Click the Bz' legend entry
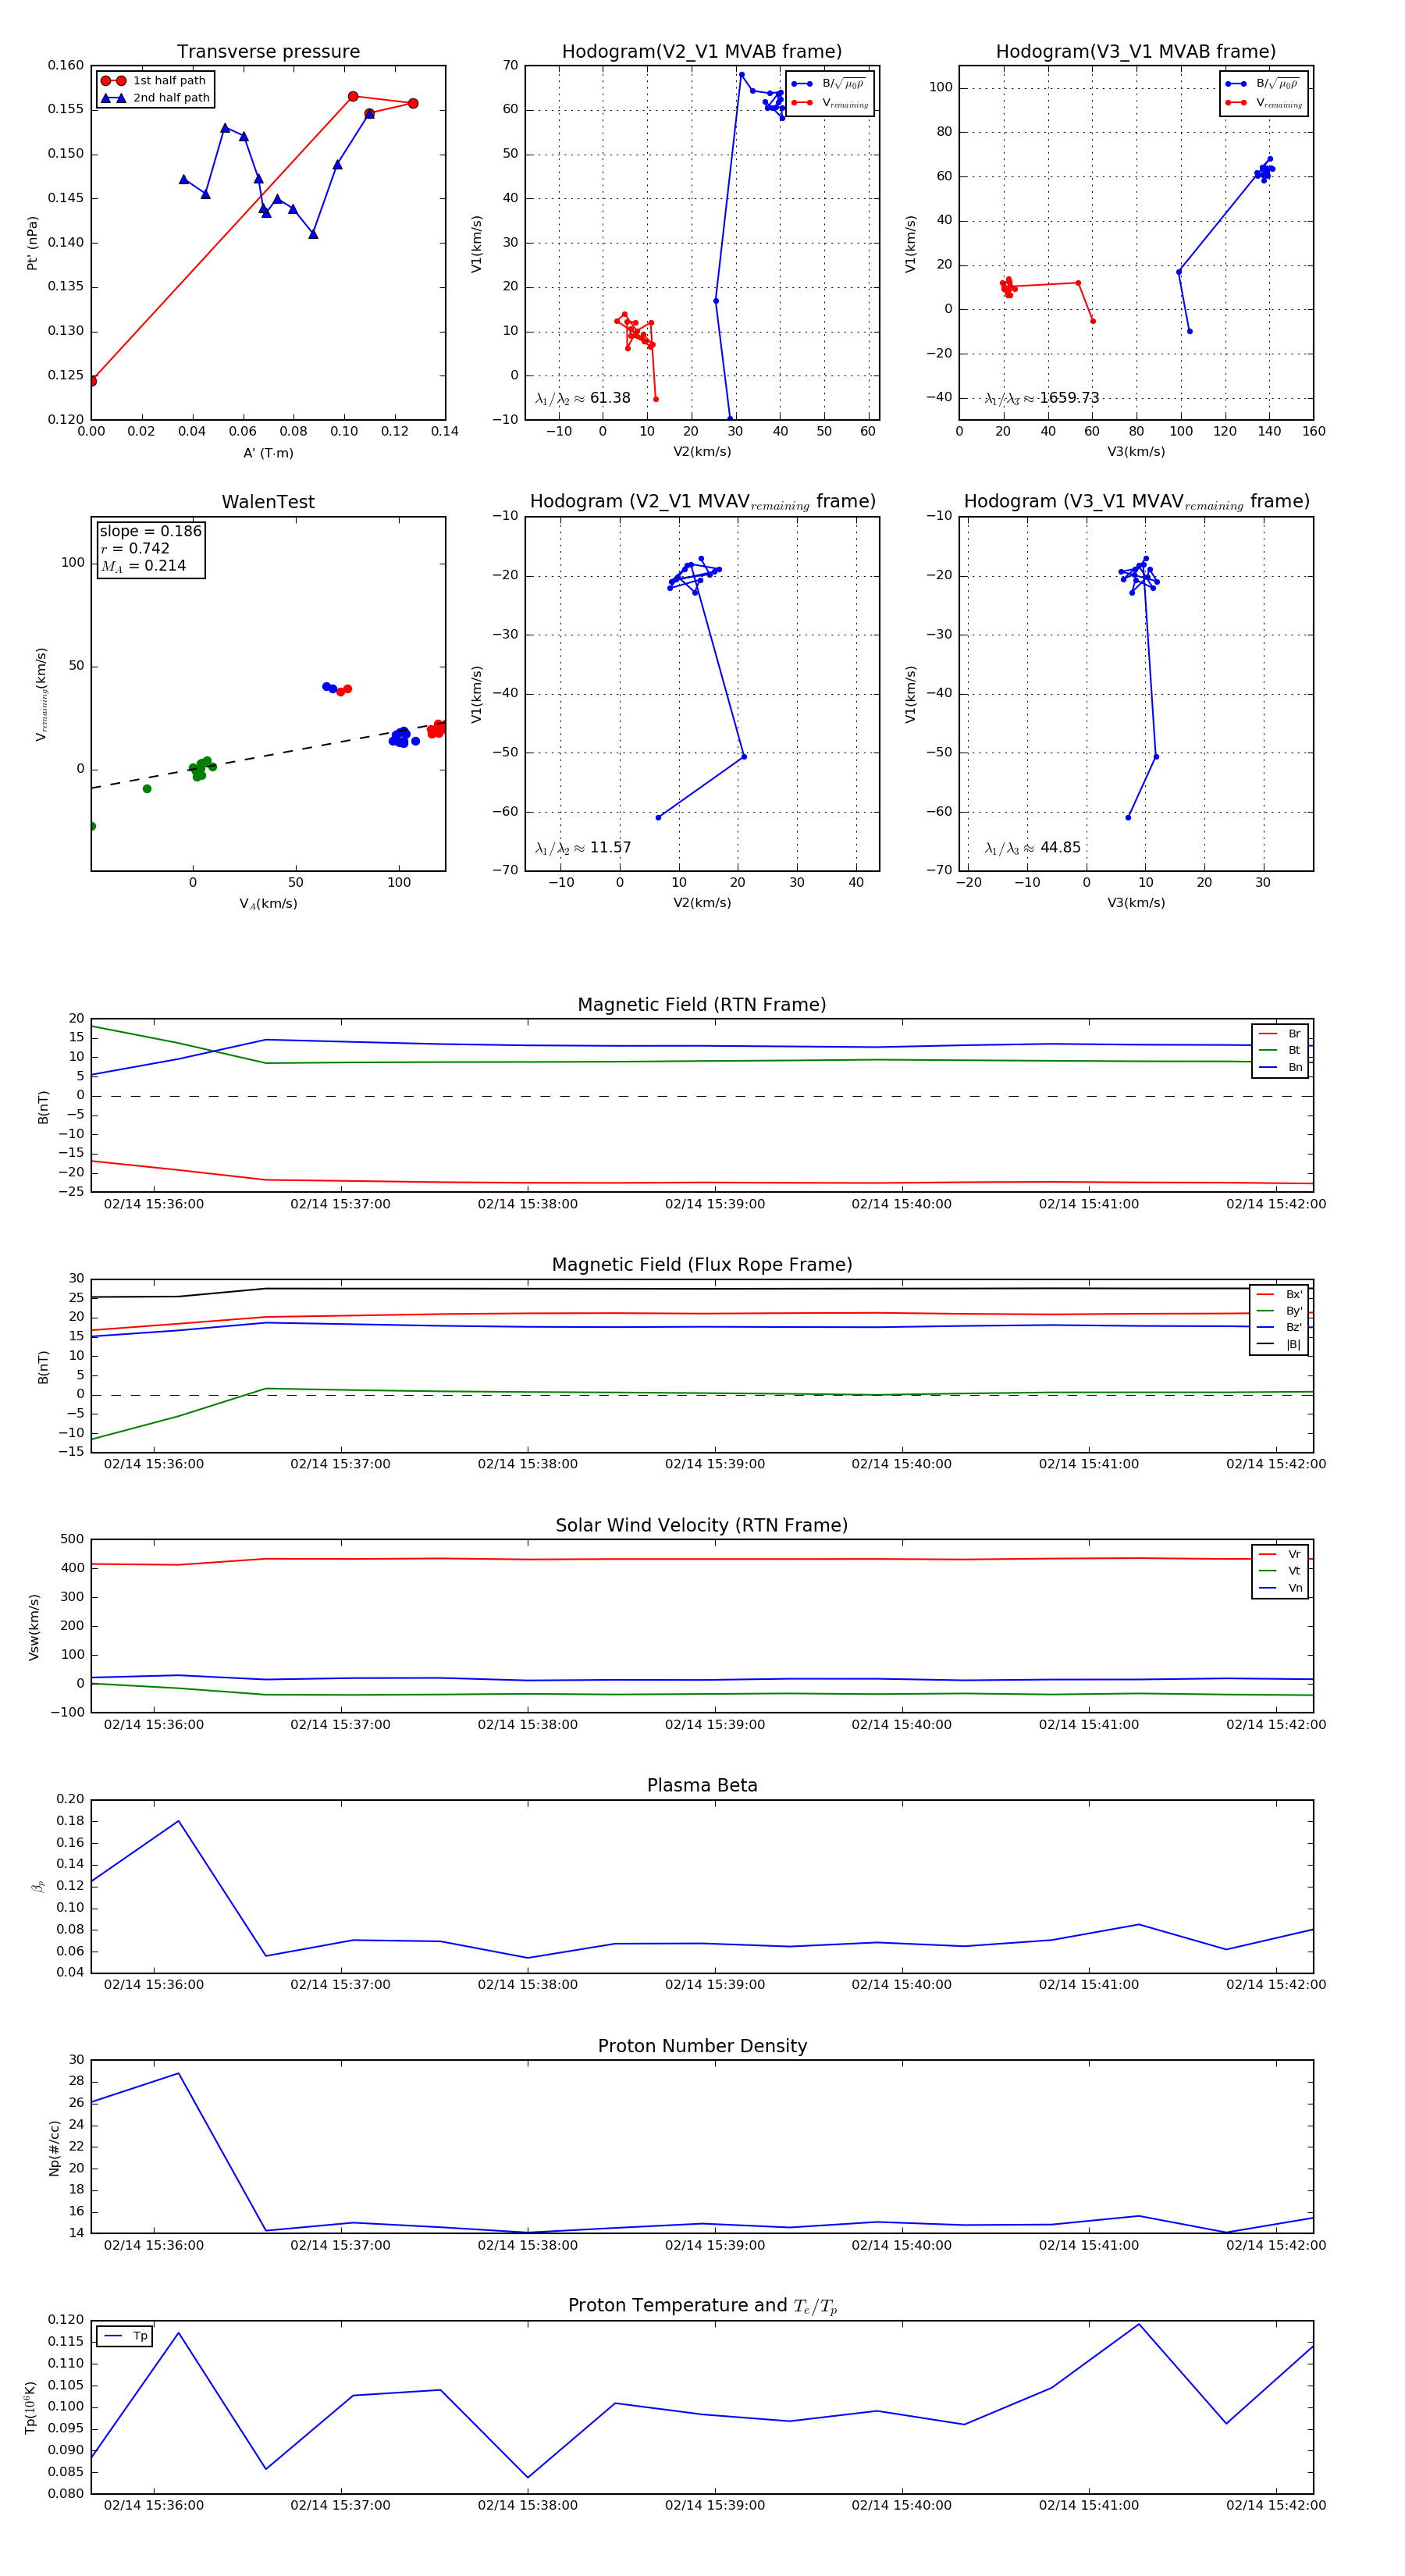The image size is (1405, 2576). coord(1279,1328)
